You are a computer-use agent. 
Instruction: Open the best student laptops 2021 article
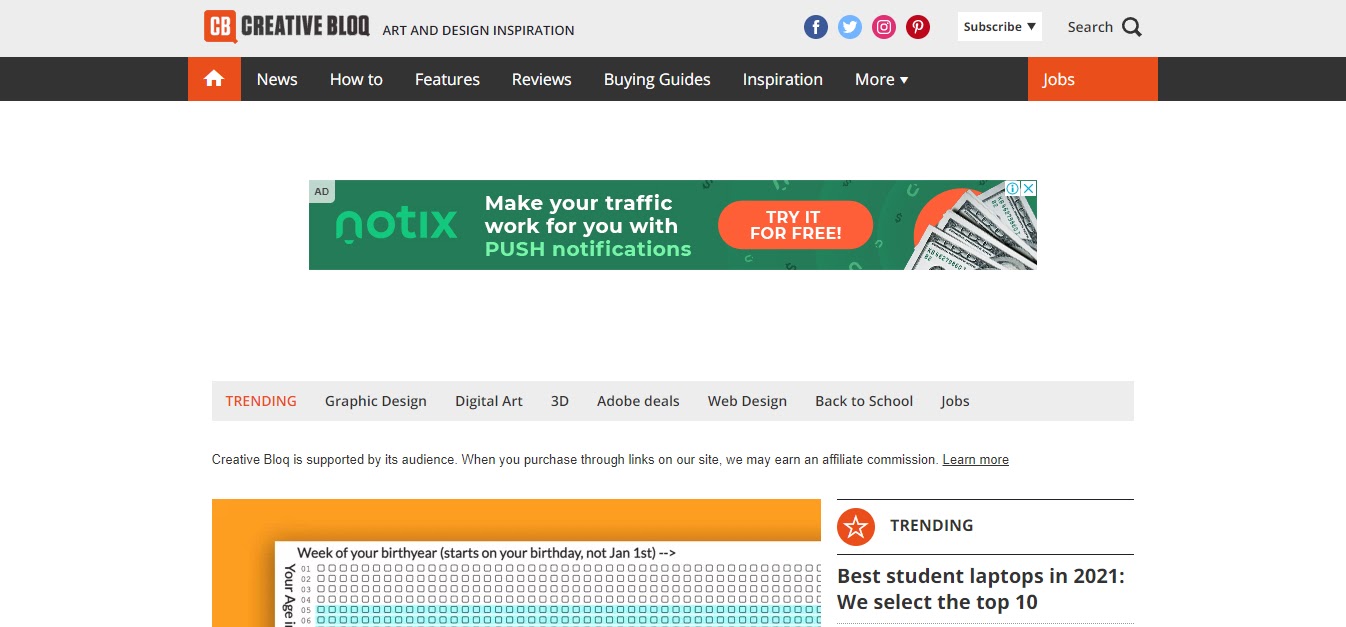tap(981, 588)
